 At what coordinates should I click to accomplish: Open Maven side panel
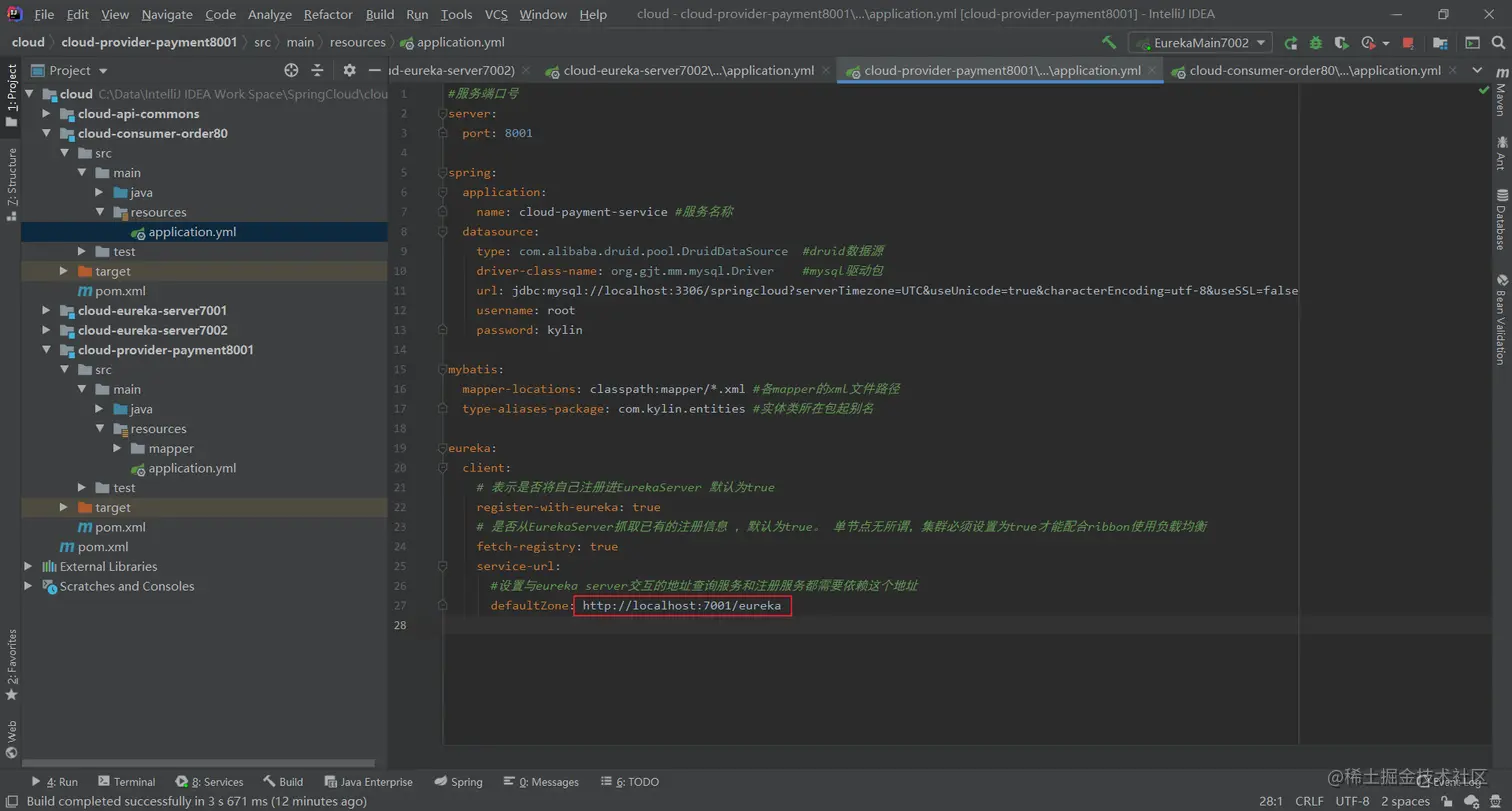(1501, 94)
